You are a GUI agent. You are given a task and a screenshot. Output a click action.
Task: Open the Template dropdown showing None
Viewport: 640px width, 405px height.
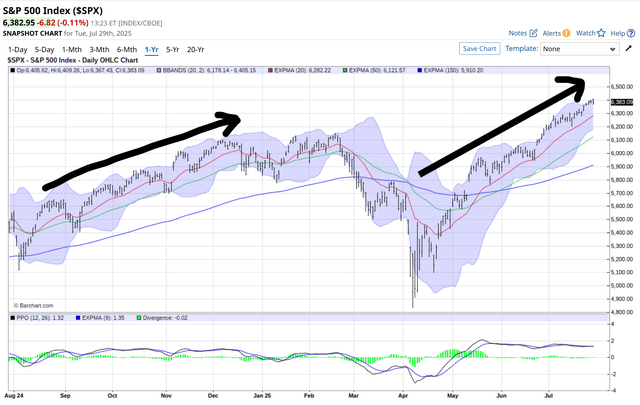580,49
